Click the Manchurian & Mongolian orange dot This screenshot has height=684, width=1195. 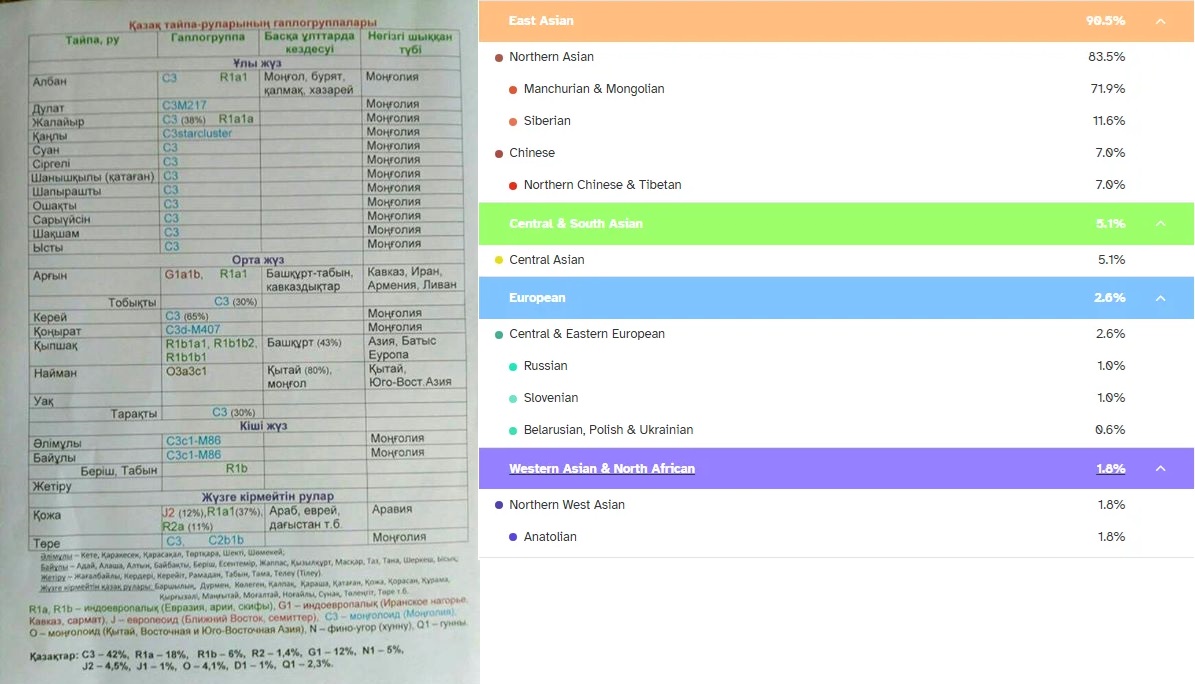[x=513, y=89]
